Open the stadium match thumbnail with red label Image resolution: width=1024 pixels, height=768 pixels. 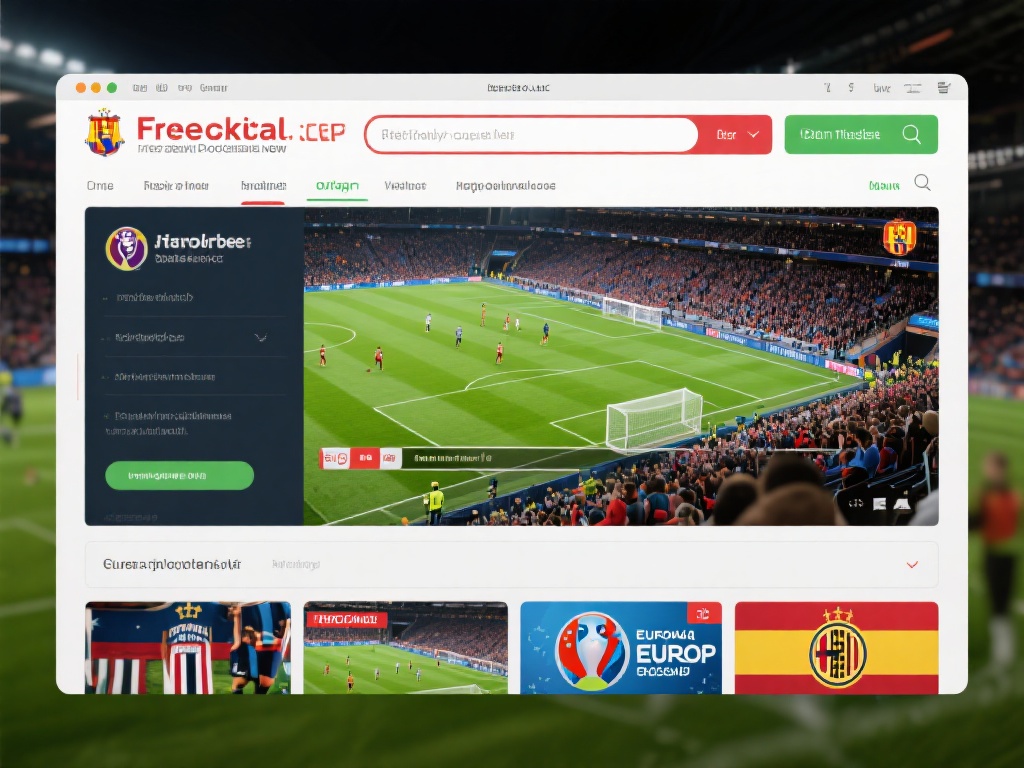406,648
